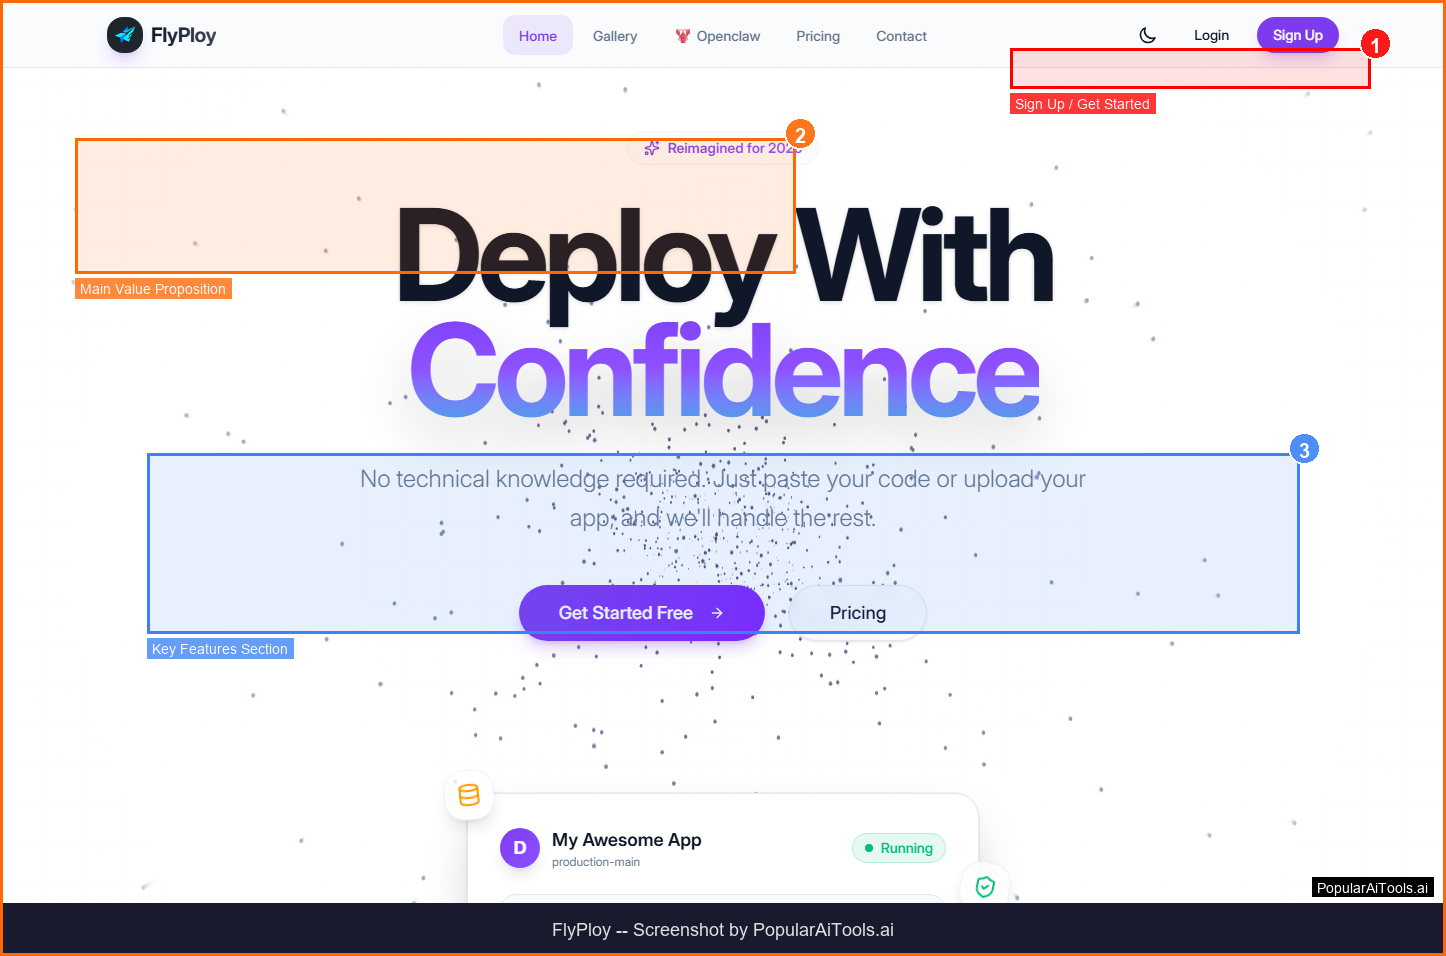This screenshot has height=956, width=1446.
Task: Click the sparkle icon in Reimagined badge
Action: 652,148
